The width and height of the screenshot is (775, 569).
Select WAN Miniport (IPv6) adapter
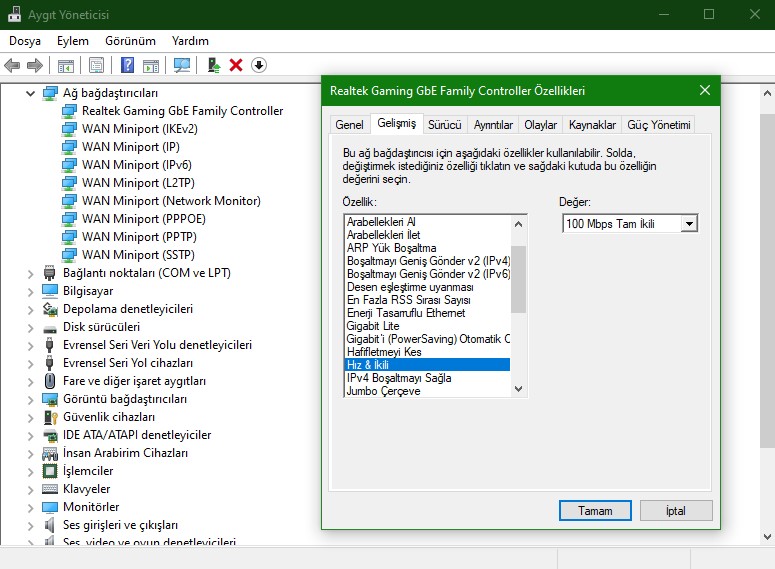[137, 165]
